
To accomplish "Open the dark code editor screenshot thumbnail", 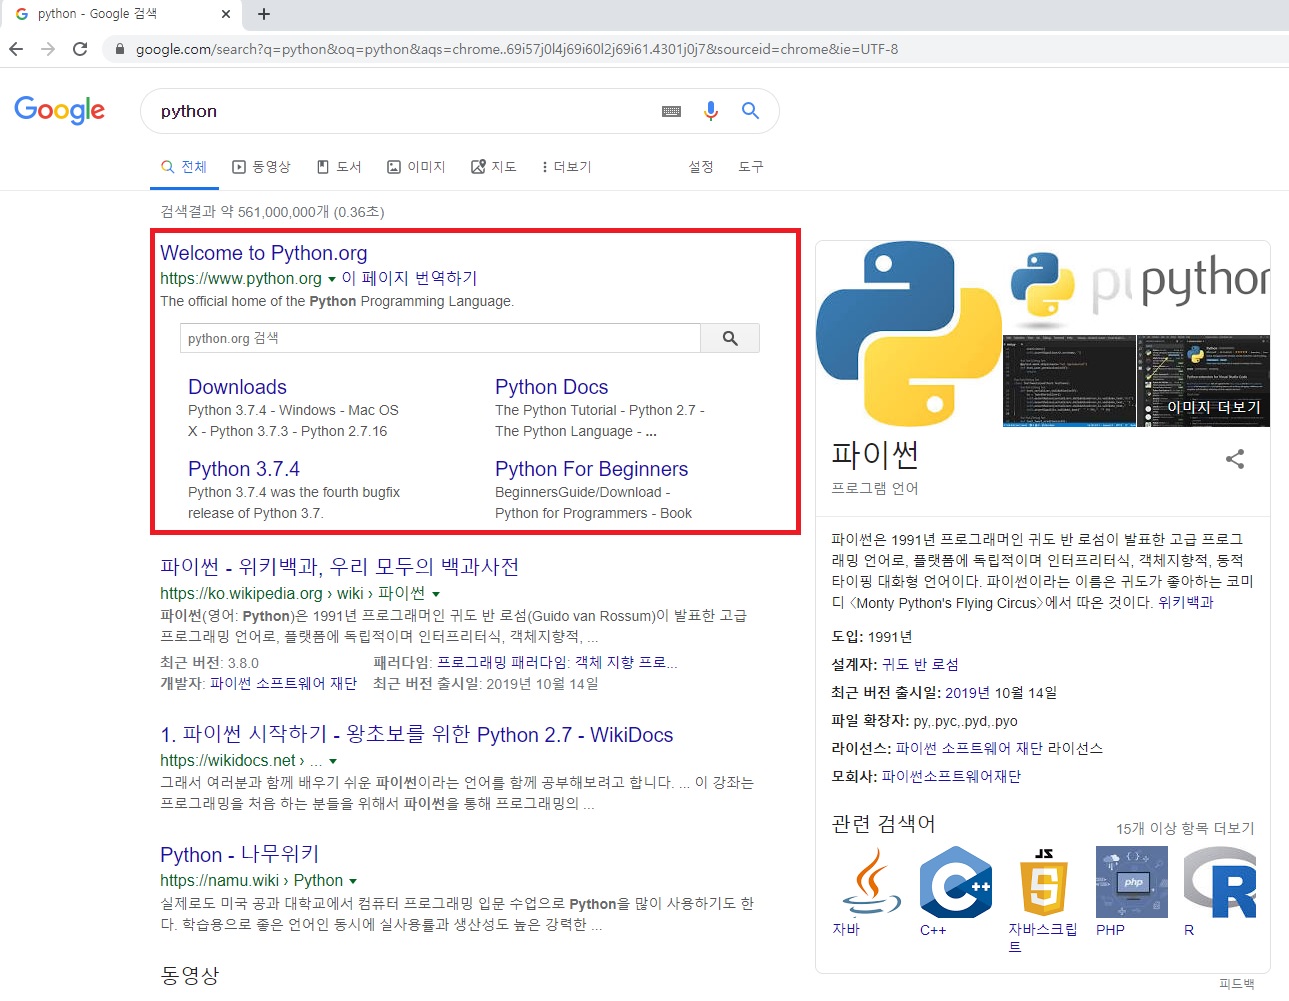I will click(x=1069, y=381).
